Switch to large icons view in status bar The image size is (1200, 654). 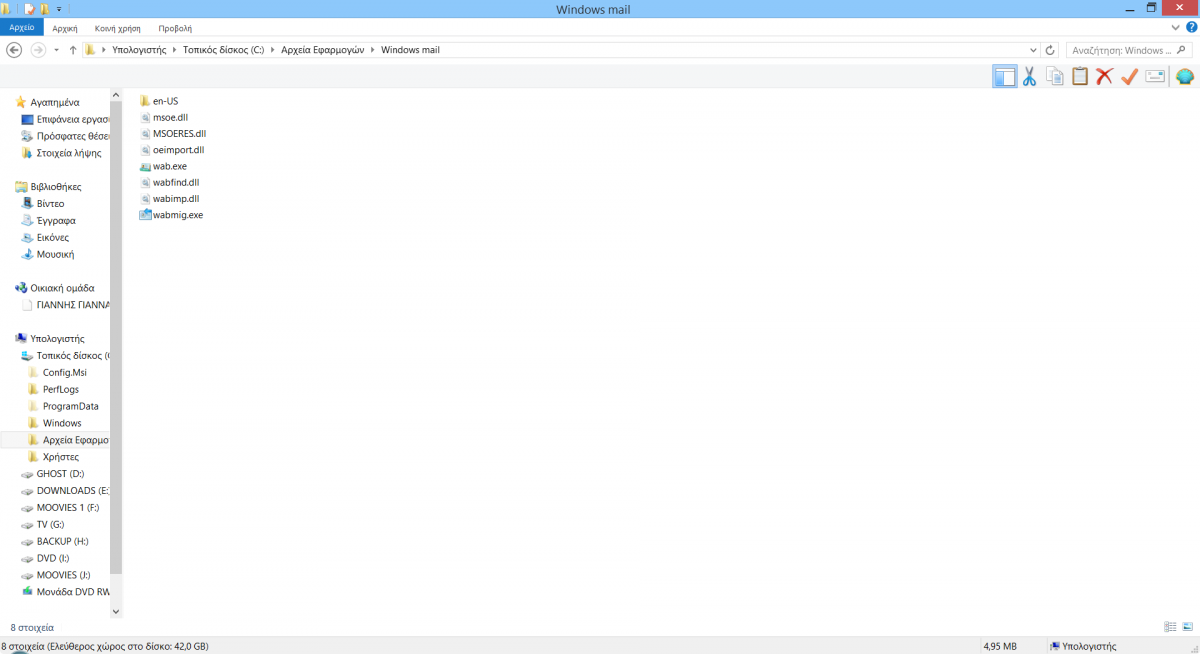pyautogui.click(x=1187, y=627)
